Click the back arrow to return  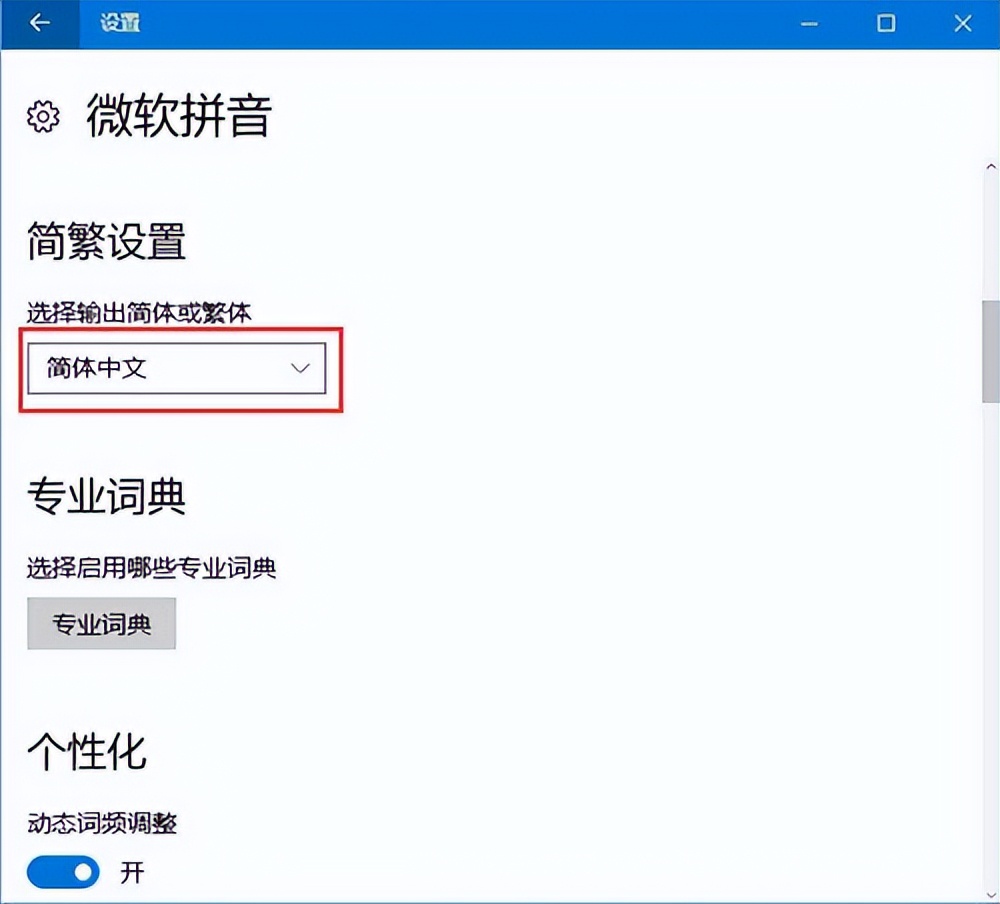tap(39, 22)
